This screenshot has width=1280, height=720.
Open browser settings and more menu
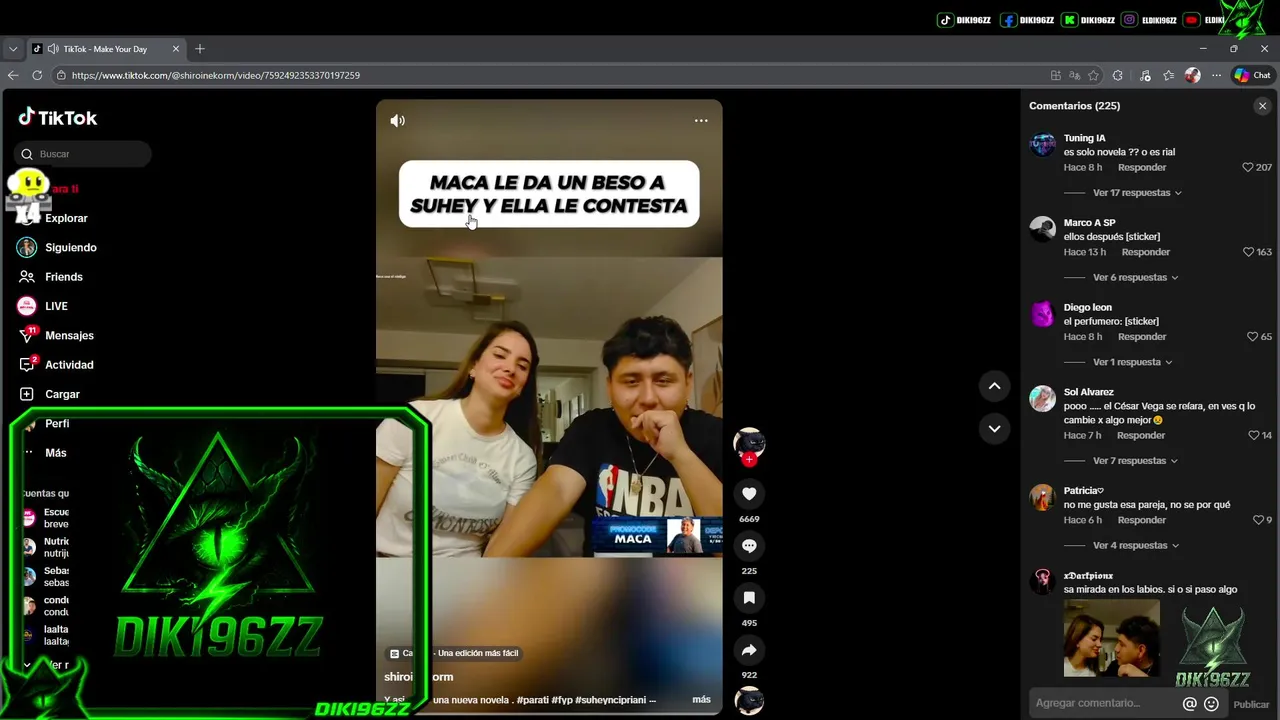(1216, 75)
